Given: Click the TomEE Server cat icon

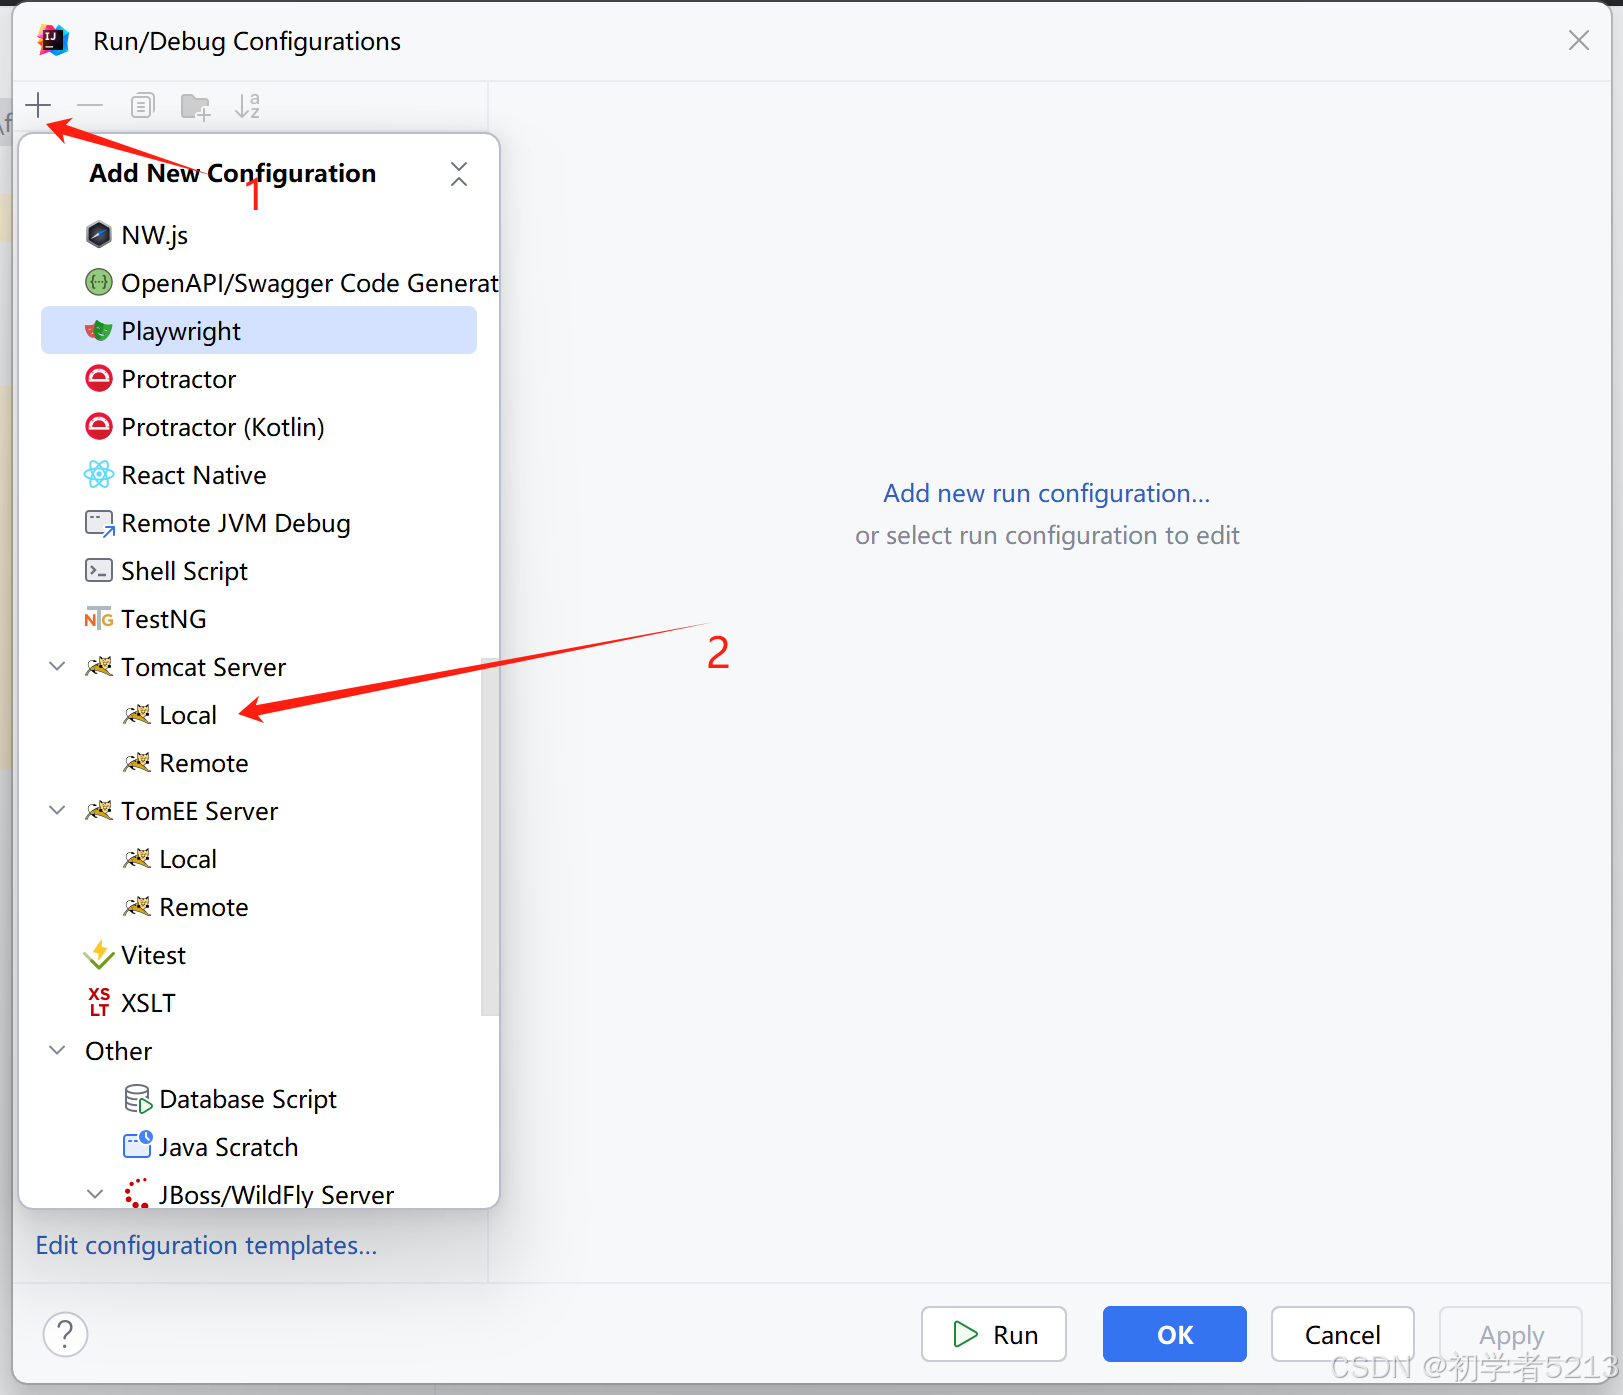Looking at the screenshot, I should pyautogui.click(x=98, y=811).
